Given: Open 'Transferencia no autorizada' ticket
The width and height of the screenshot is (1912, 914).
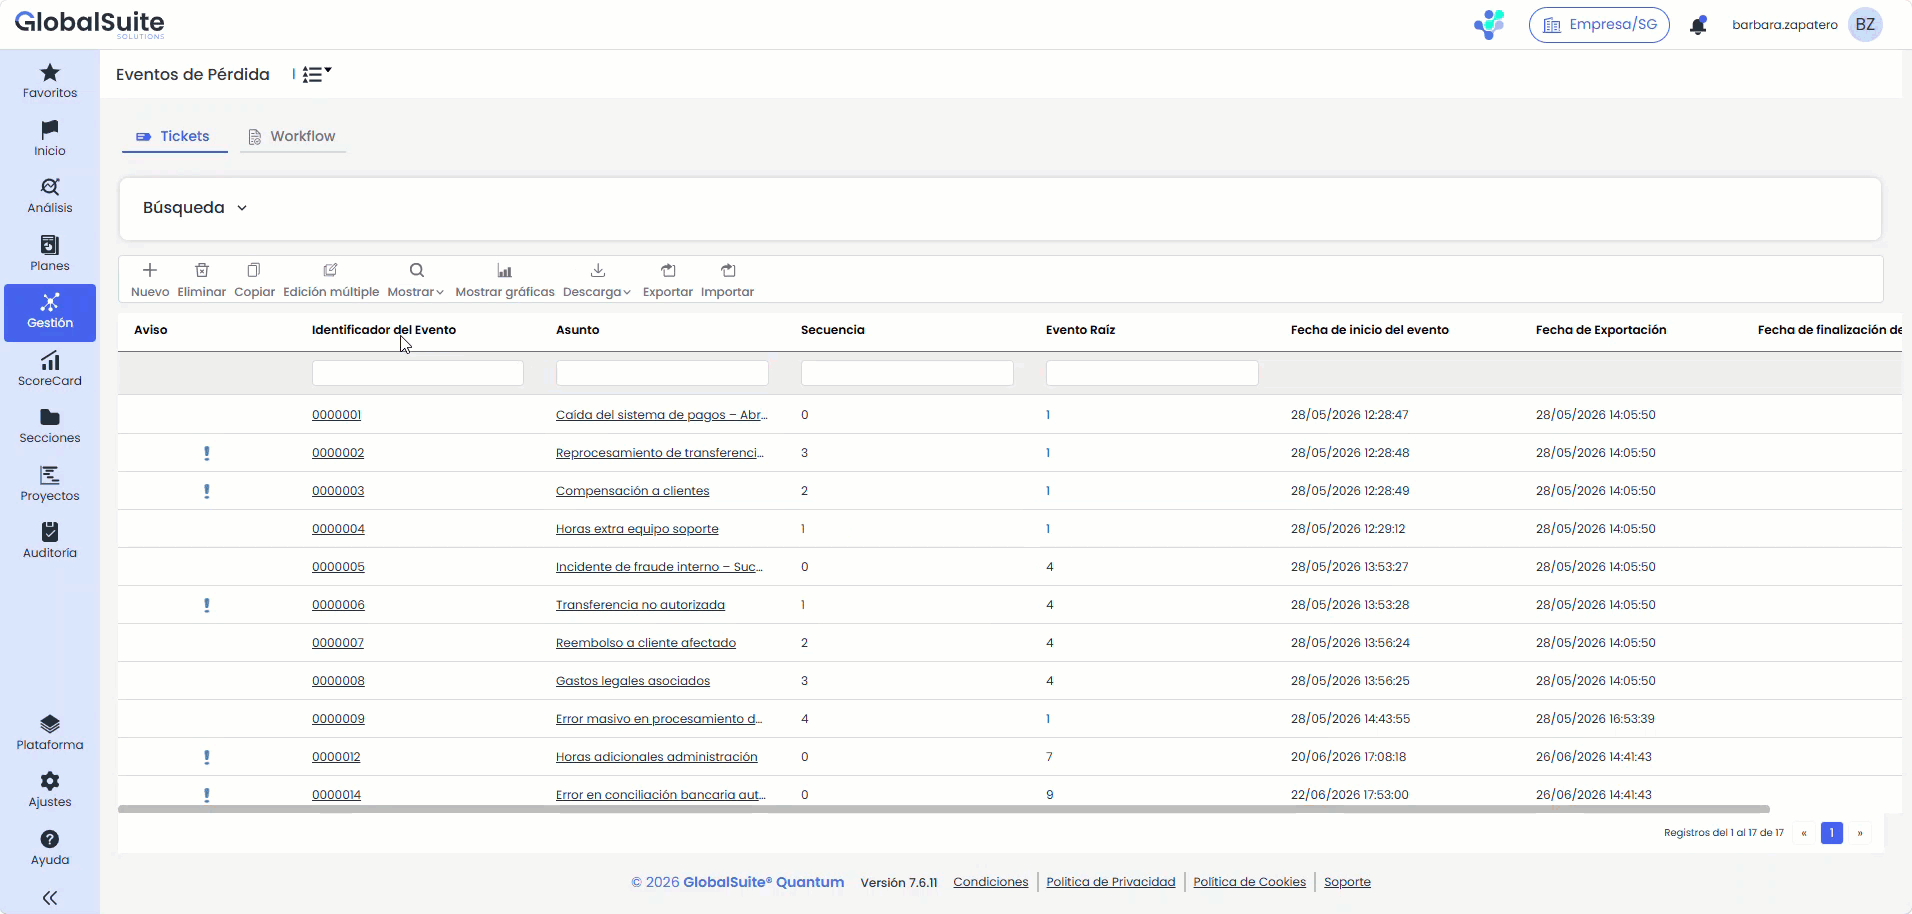Looking at the screenshot, I should point(640,605).
